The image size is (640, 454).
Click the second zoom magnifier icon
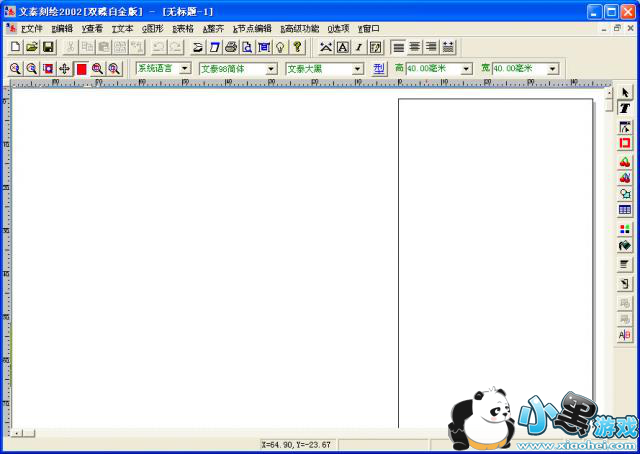pyautogui.click(x=32, y=69)
